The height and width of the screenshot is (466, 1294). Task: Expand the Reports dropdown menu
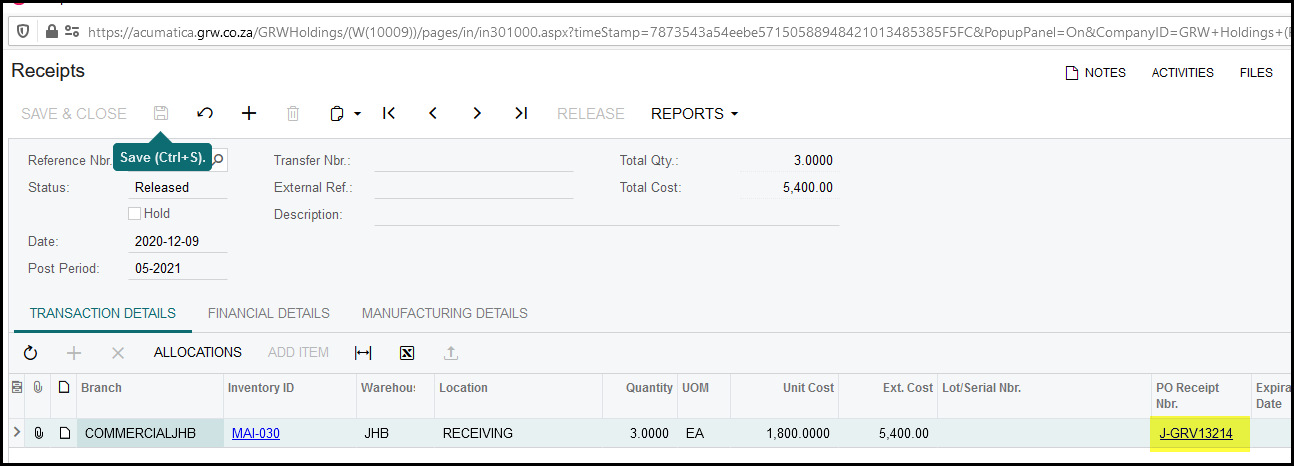coord(694,113)
